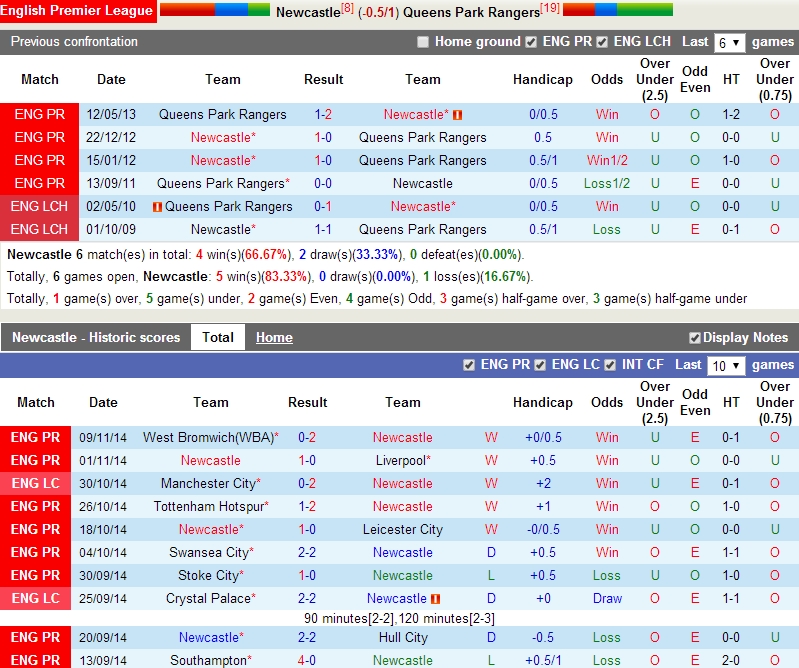Click Queens Park Rangers in header
Image resolution: width=799 pixels, height=668 pixels.
point(471,12)
